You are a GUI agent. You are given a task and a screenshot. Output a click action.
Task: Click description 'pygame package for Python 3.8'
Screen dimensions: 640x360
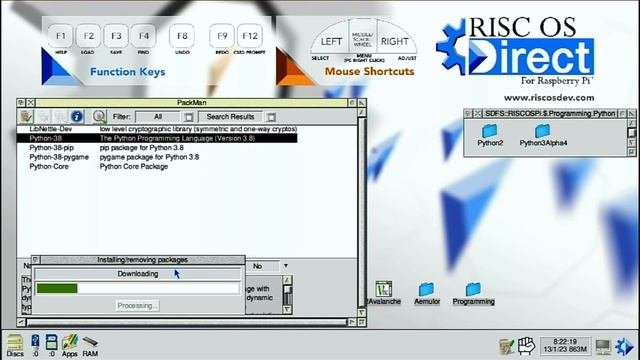(x=149, y=157)
